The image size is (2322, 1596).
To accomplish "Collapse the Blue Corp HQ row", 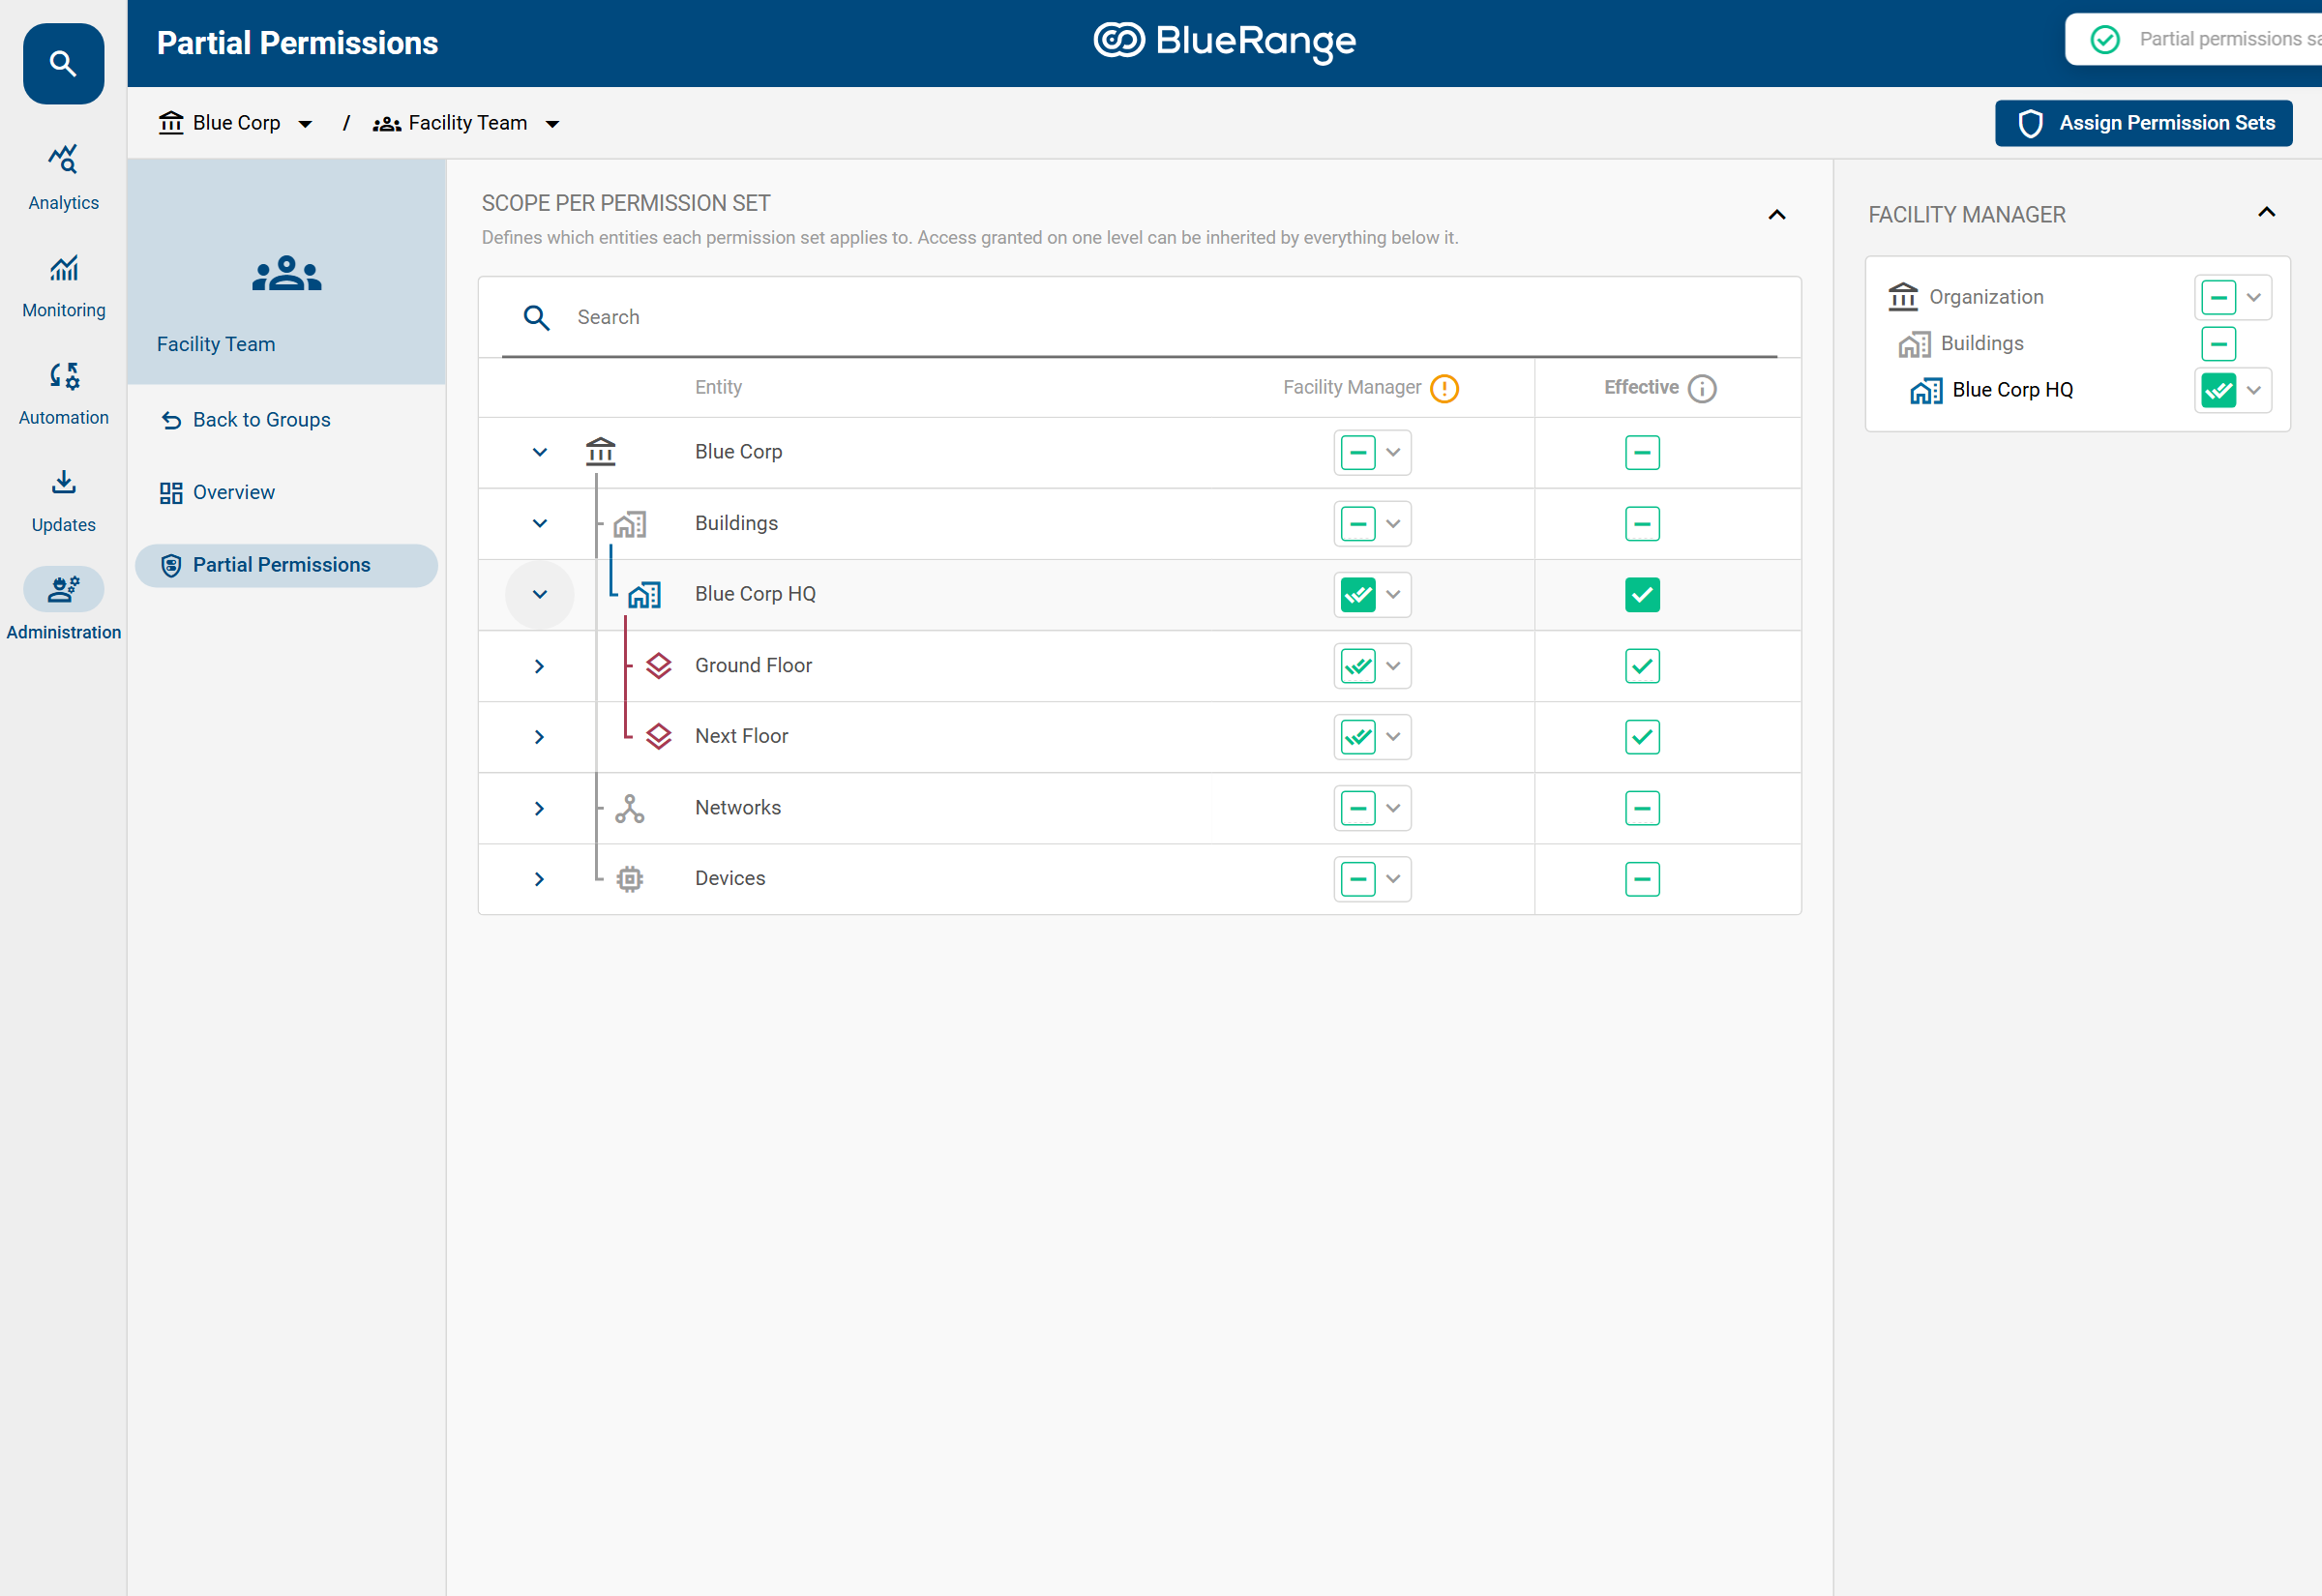I will pos(539,594).
